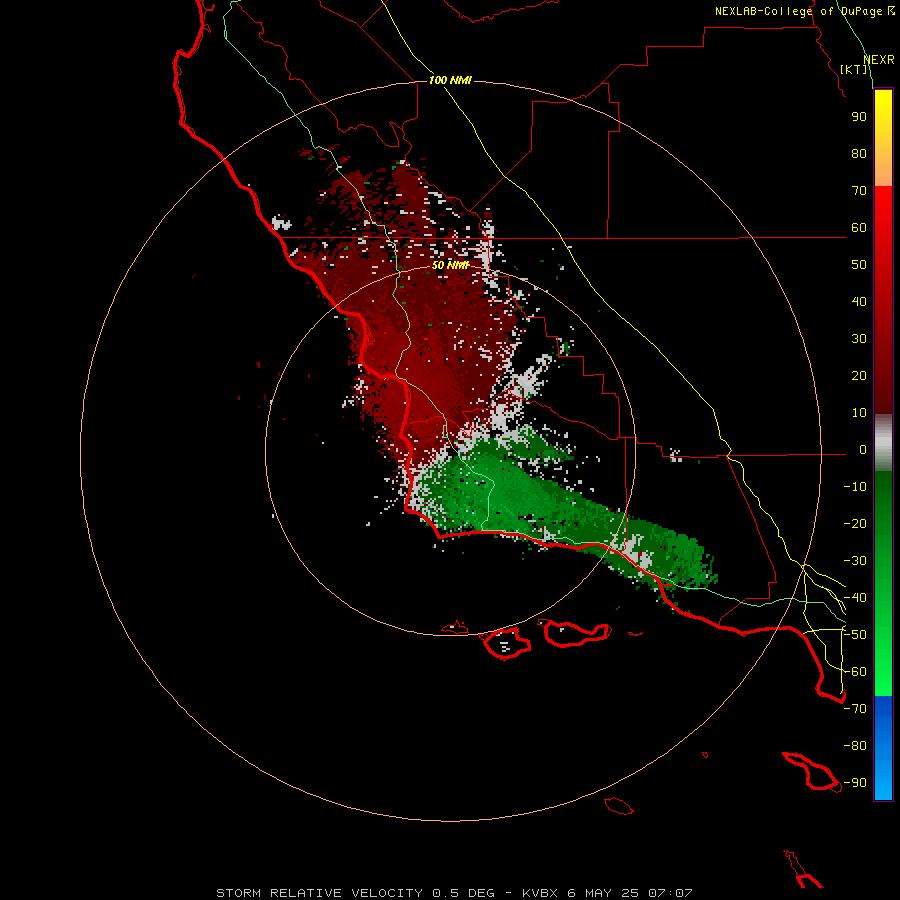900x900 pixels.
Task: Click the 0 value on the velocity scale
Action: 863,449
